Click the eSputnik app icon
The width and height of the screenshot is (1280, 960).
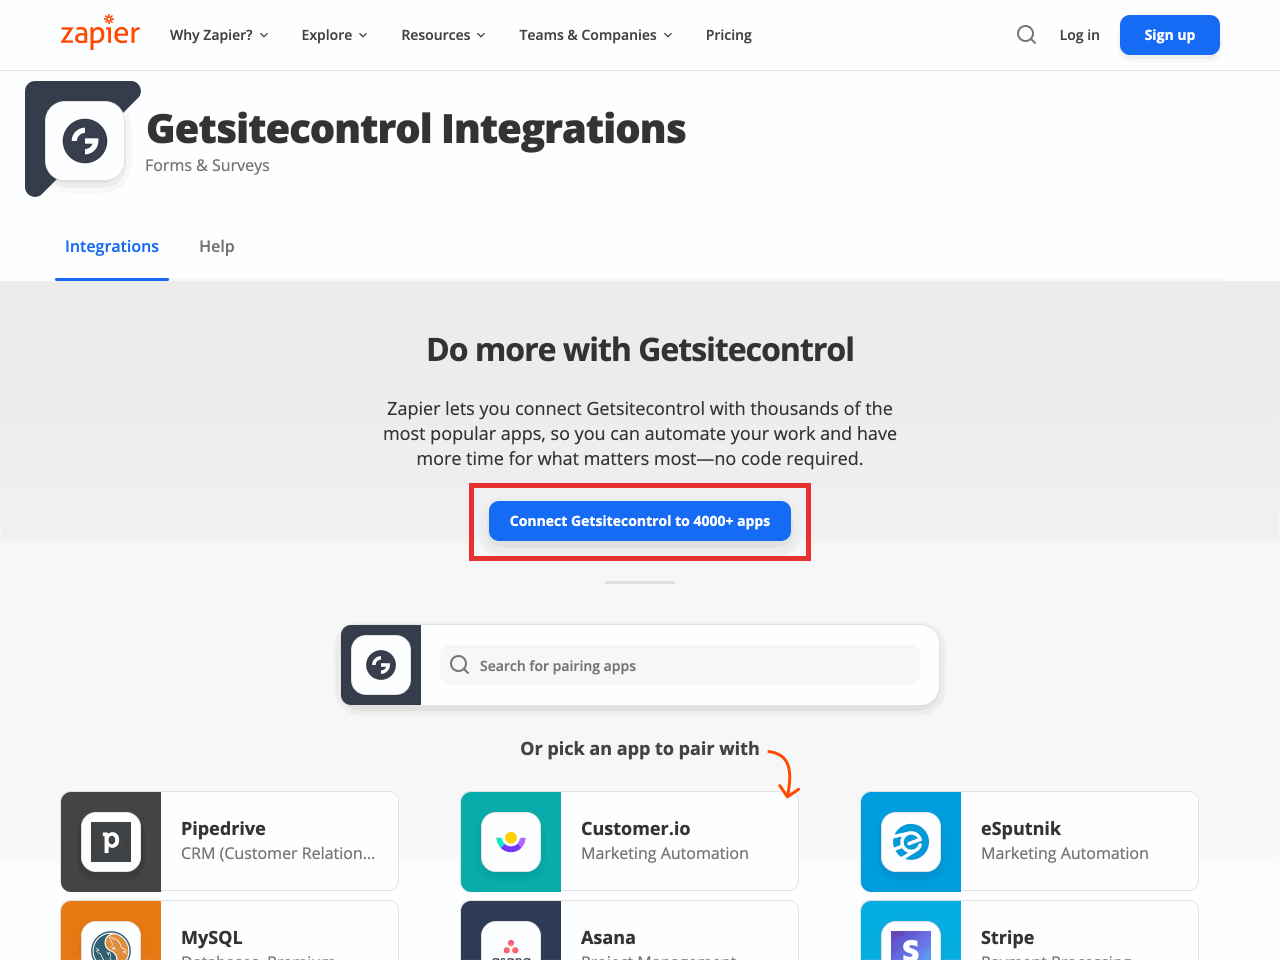tap(911, 841)
